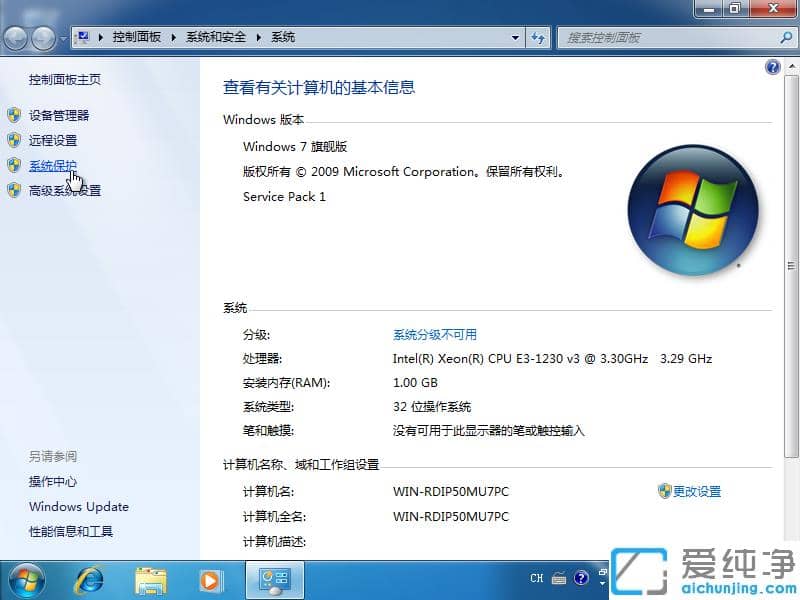800x600 pixels.
Task: Open the Start menu orb
Action: click(x=25, y=580)
